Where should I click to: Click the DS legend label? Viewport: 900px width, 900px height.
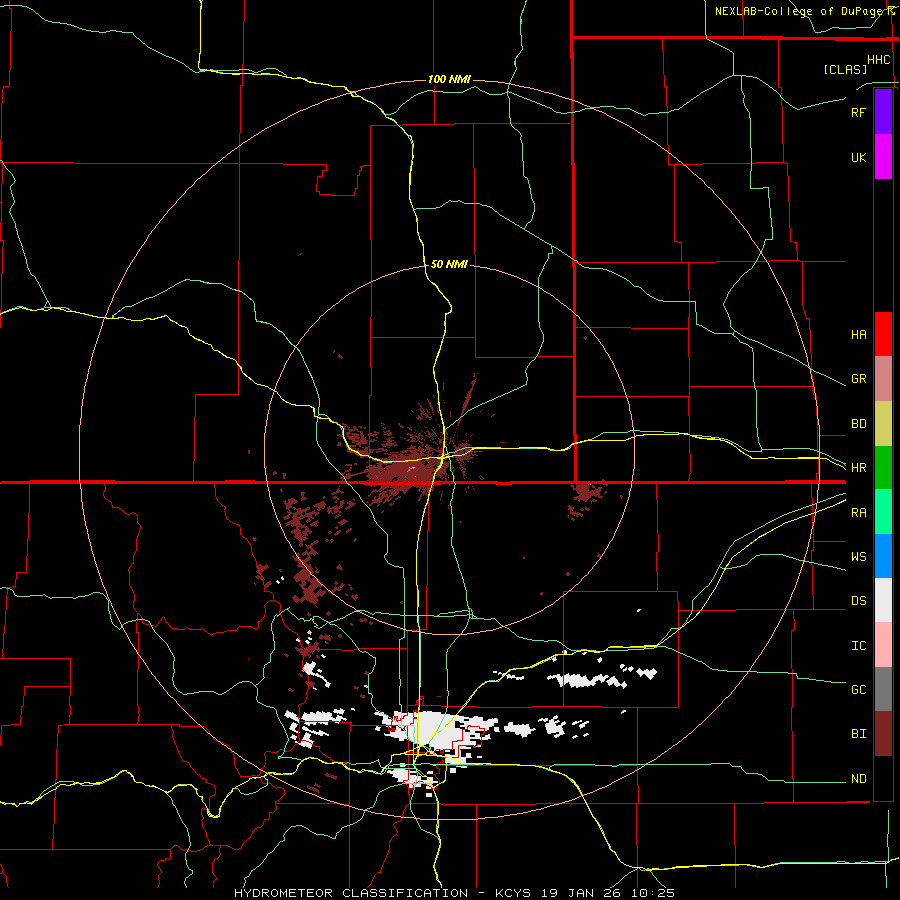[858, 600]
